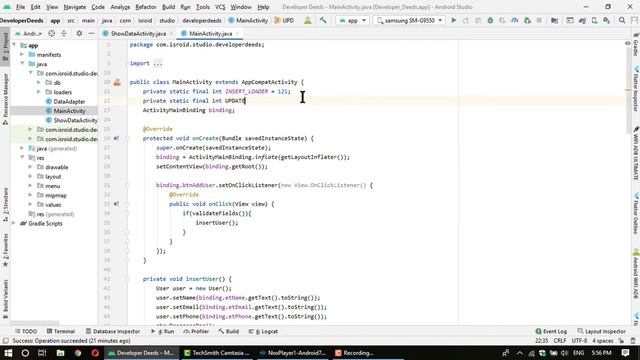This screenshot has height=360, width=640.
Task: Click the CRLF line separator indicator
Action: pos(560,341)
